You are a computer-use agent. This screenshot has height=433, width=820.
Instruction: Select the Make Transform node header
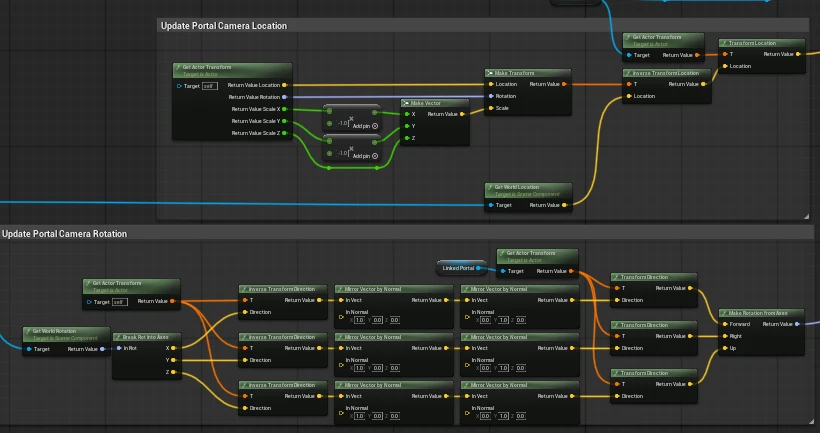coord(528,73)
